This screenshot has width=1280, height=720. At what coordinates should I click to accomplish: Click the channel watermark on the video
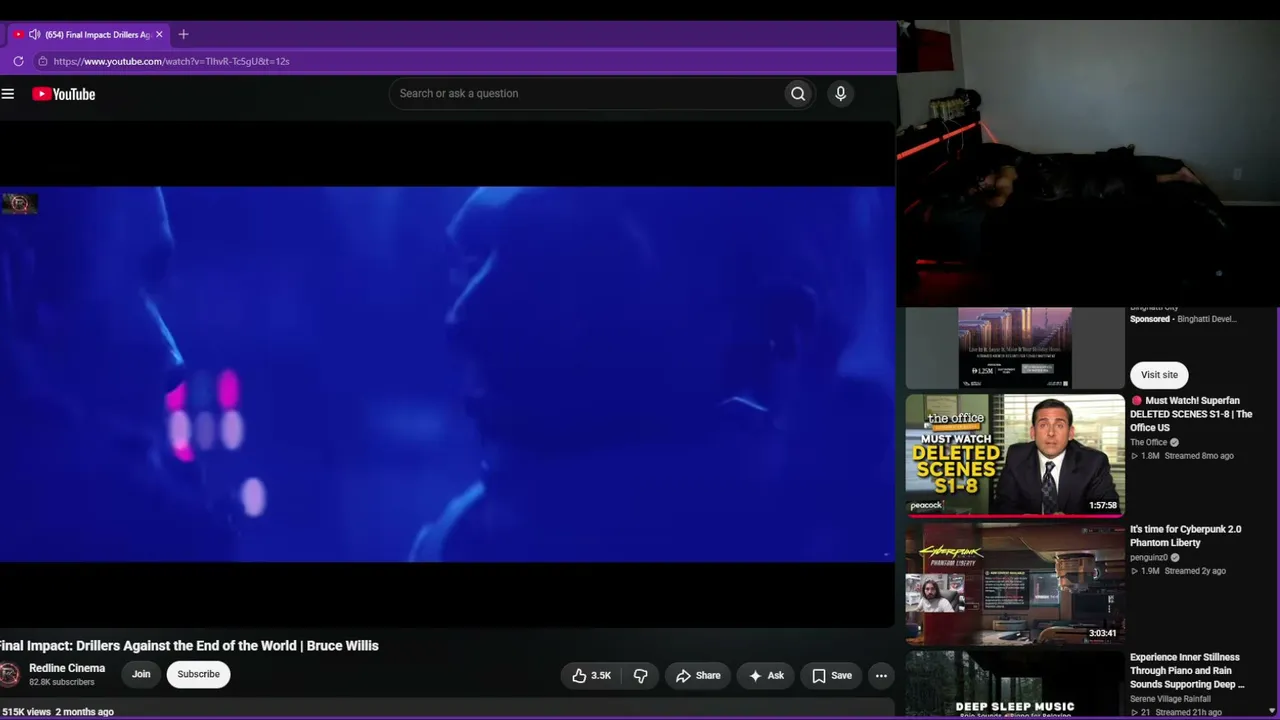(x=19, y=204)
